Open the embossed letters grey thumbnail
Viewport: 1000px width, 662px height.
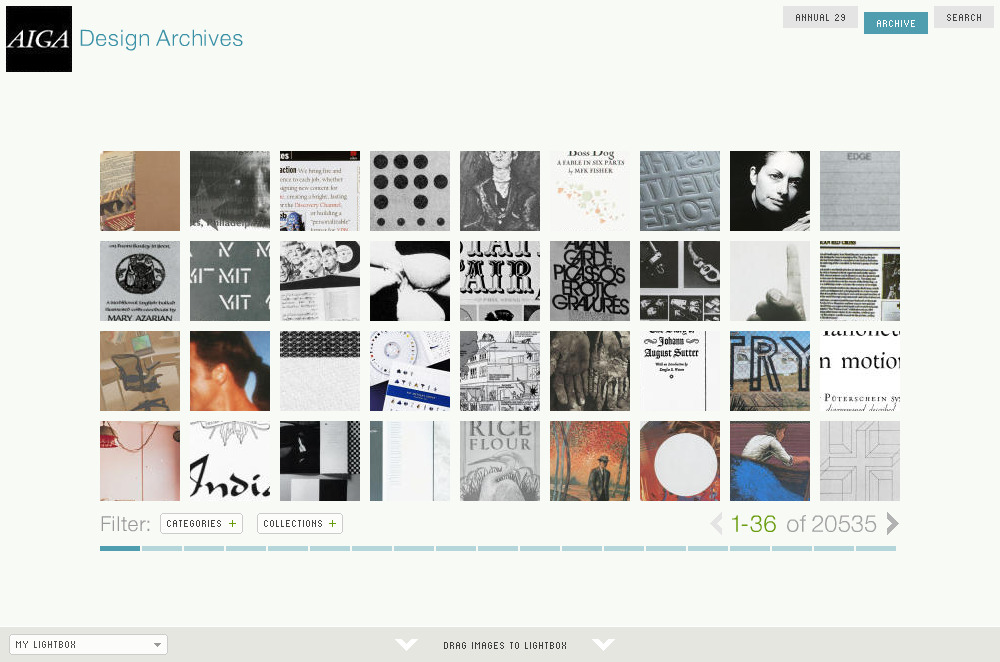pyautogui.click(x=680, y=191)
